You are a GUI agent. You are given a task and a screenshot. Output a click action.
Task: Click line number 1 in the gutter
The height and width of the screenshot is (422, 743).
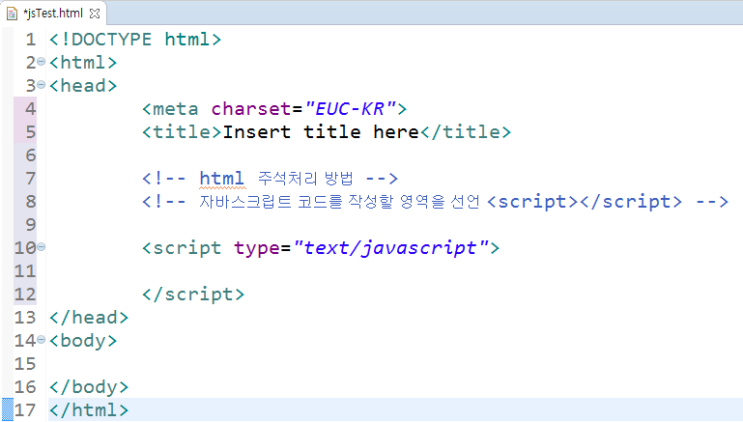(30, 40)
